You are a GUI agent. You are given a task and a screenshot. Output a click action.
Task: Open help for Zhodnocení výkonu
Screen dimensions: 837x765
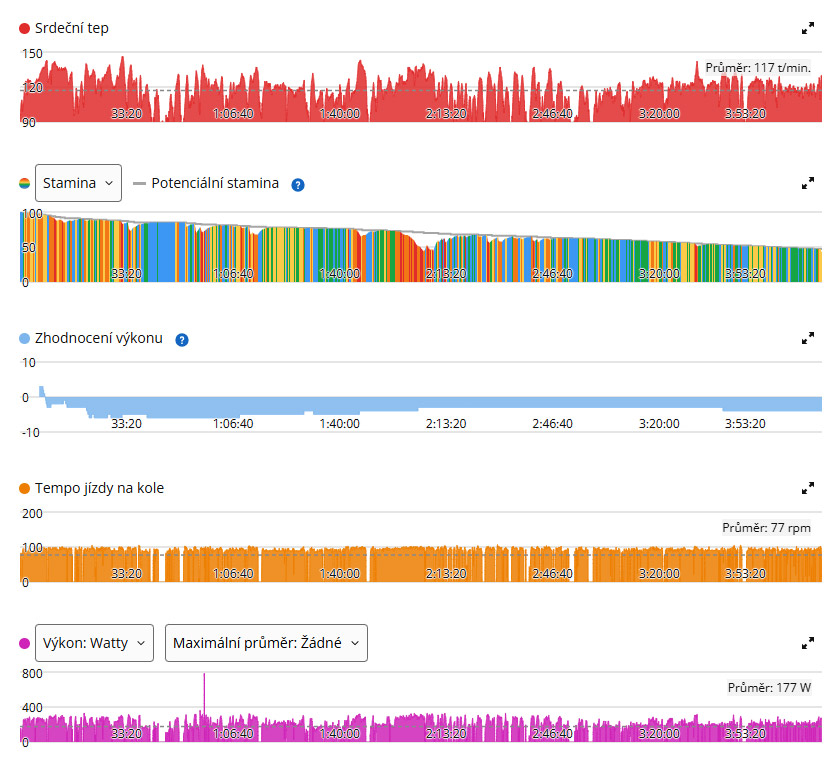coord(181,340)
